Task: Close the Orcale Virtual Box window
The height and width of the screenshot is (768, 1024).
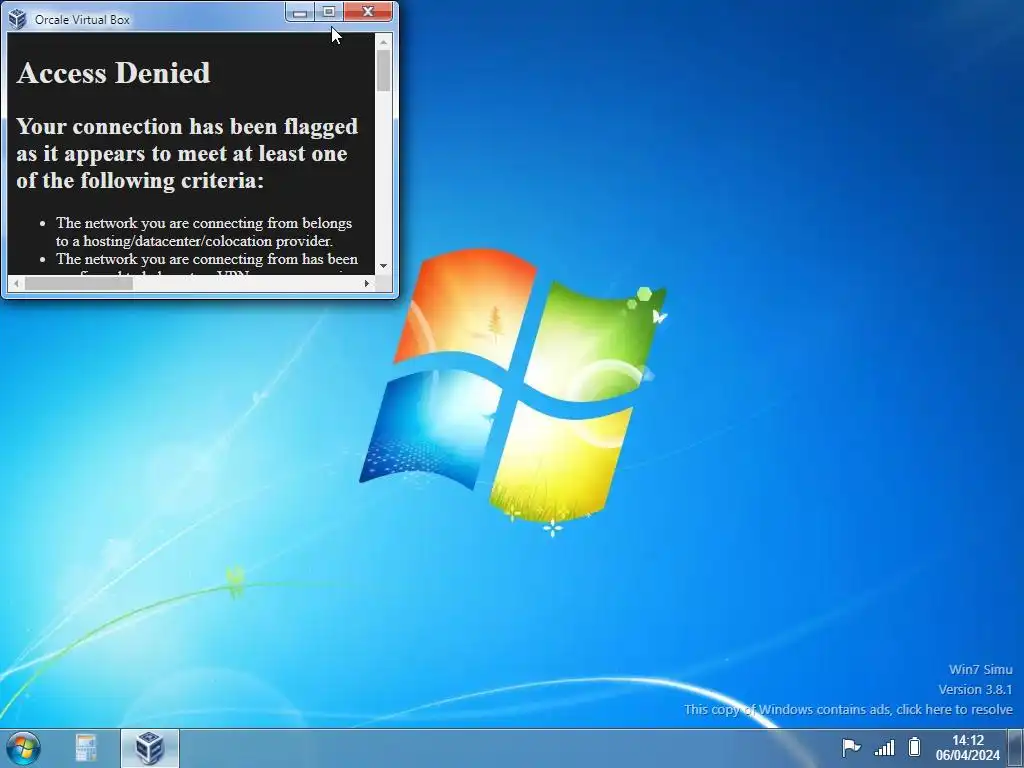Action: point(368,12)
